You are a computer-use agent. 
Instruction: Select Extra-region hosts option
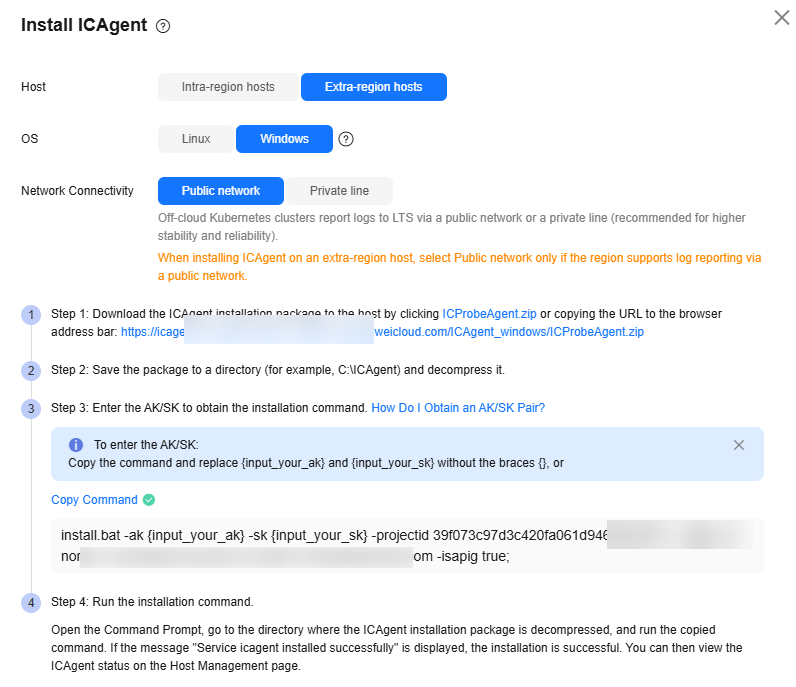pyautogui.click(x=373, y=87)
